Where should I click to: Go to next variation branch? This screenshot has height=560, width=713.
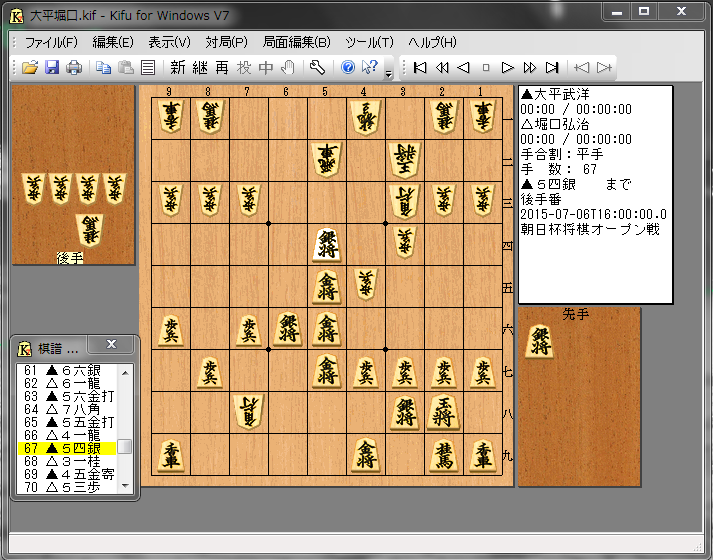click(x=604, y=68)
